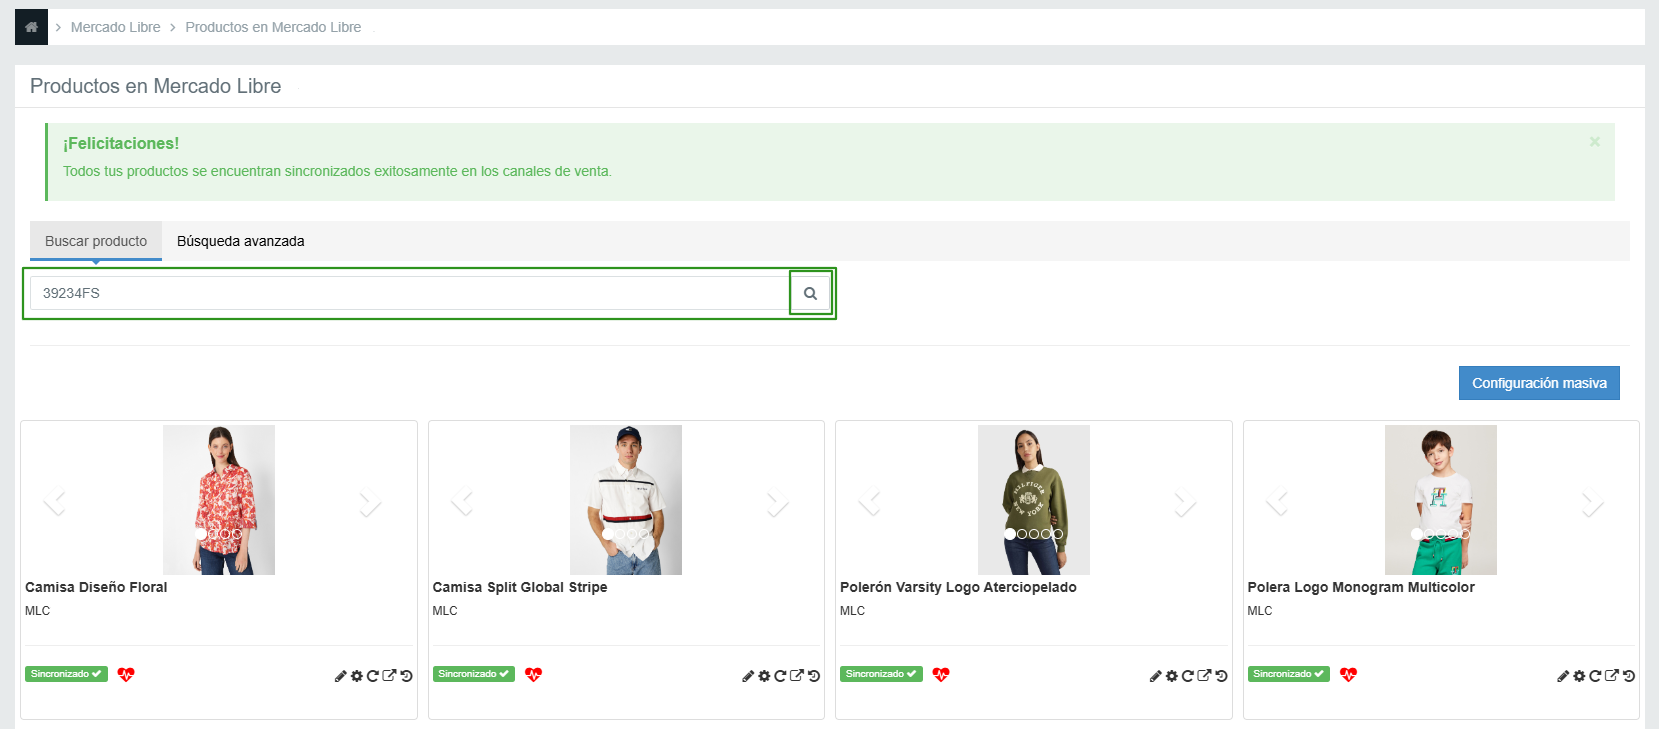Open history icon for Camisa Split Global Stripe
Screen dimensions: 1659x729
point(814,676)
